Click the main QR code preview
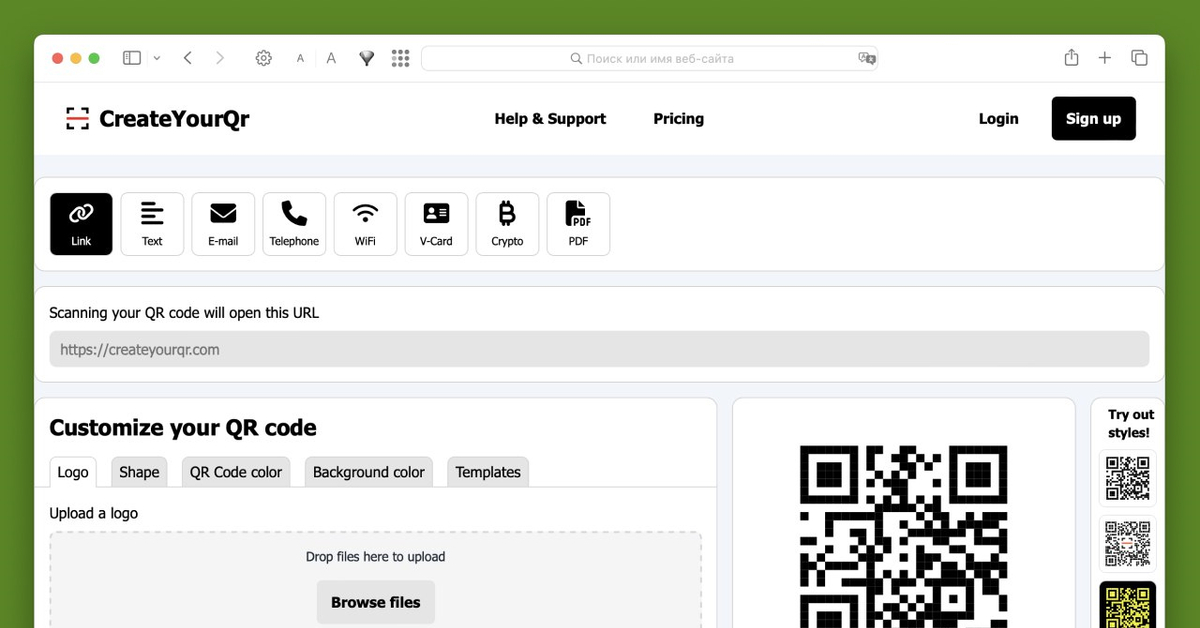This screenshot has height=628, width=1200. point(904,537)
